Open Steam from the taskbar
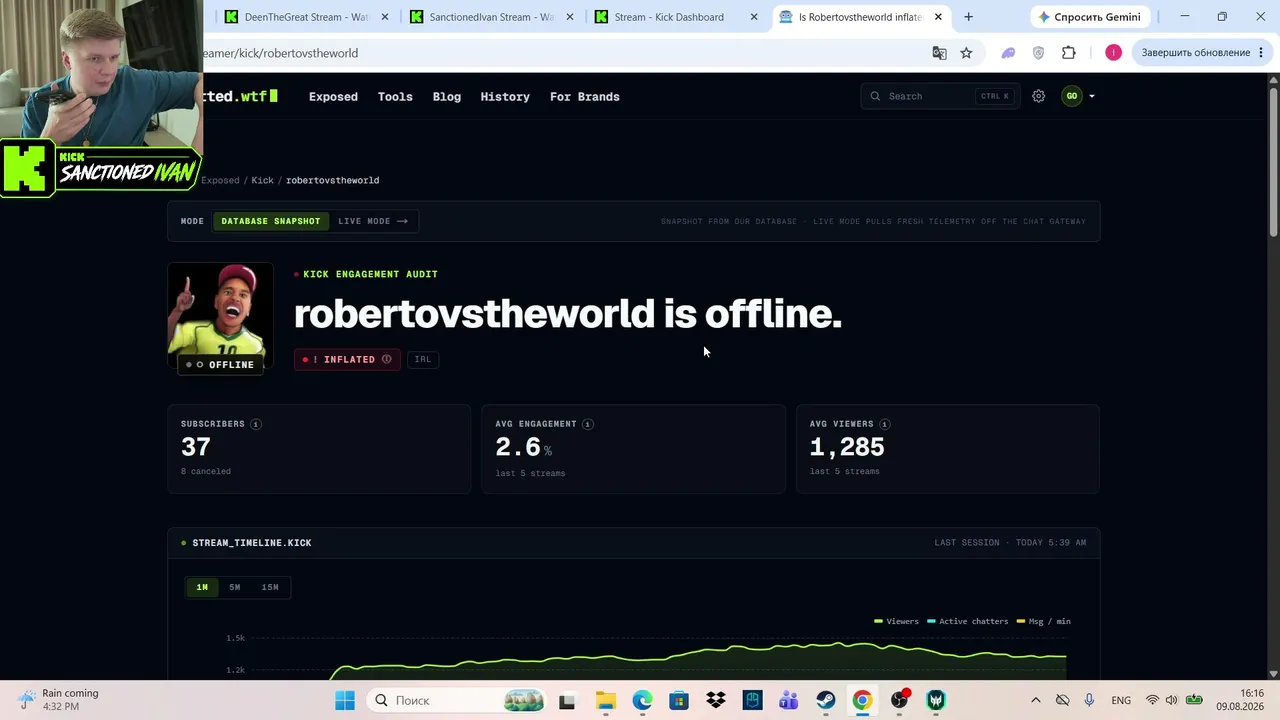The height and width of the screenshot is (720, 1280). (826, 700)
